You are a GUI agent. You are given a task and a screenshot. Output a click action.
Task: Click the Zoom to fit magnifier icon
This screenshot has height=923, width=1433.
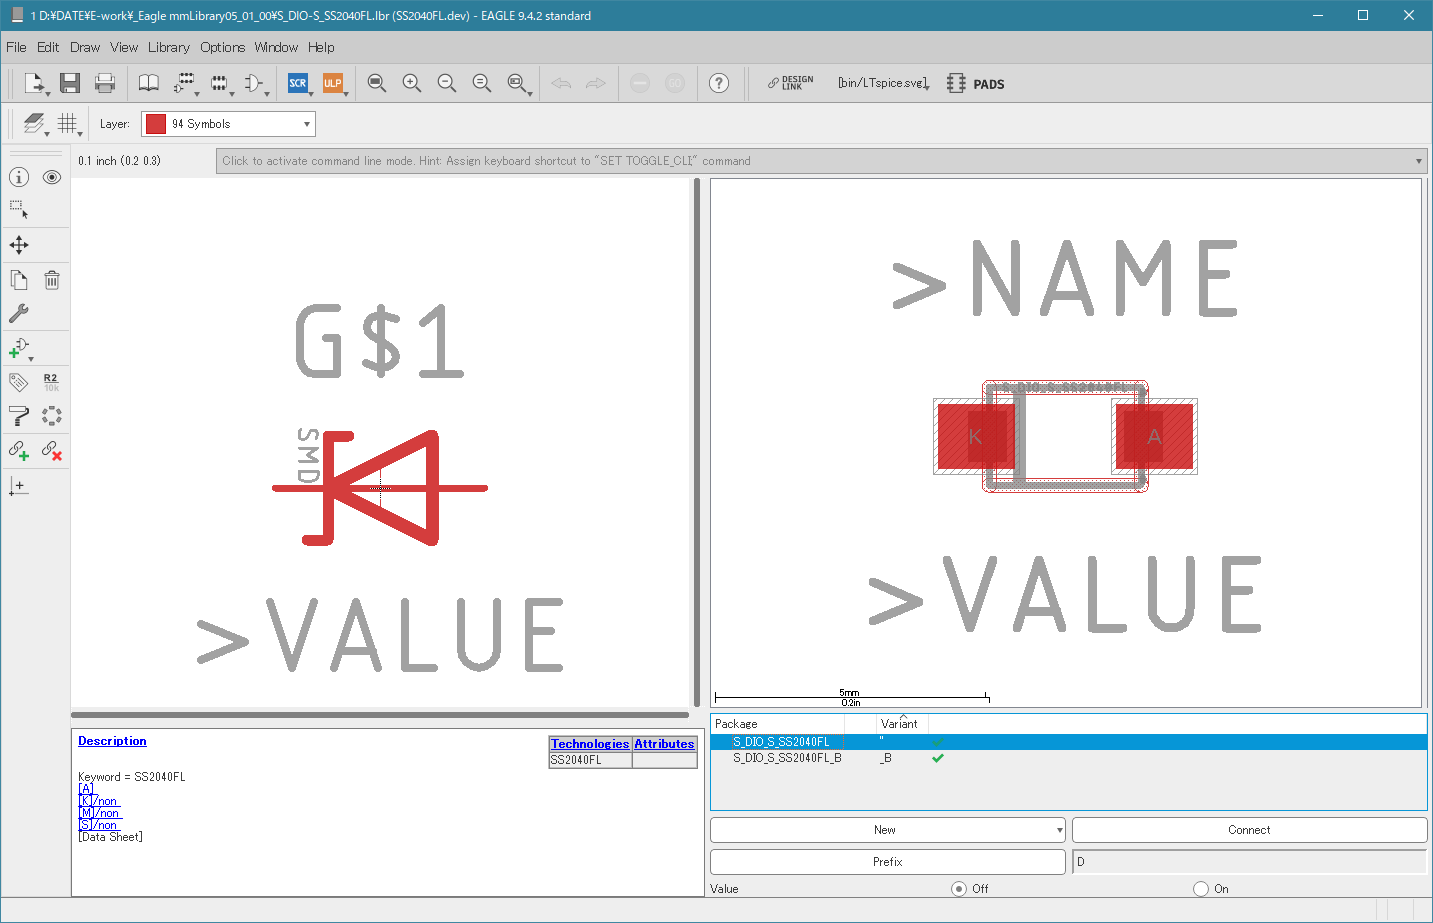pyautogui.click(x=377, y=83)
